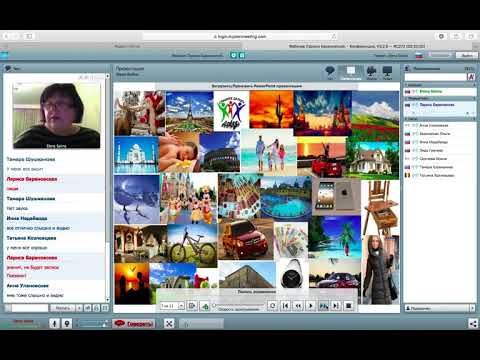Jump to the last slide
The height and width of the screenshot is (360, 480).
[x=336, y=305]
